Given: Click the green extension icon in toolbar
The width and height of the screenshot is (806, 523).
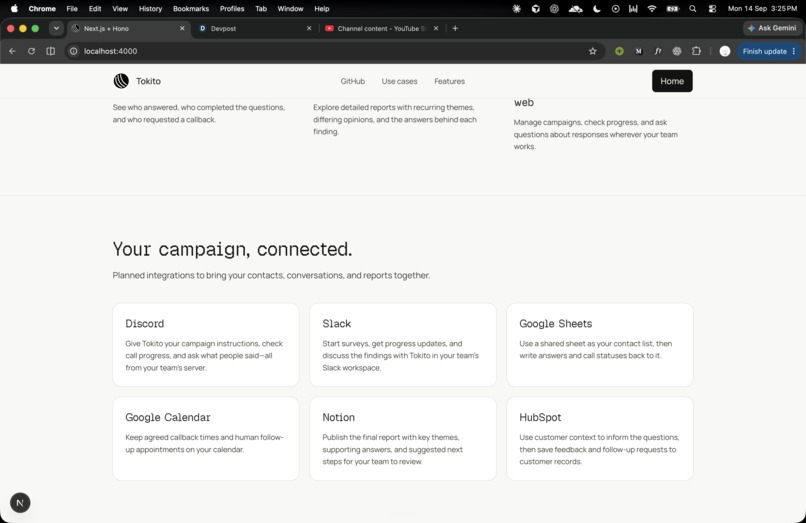Looking at the screenshot, I should (x=619, y=51).
